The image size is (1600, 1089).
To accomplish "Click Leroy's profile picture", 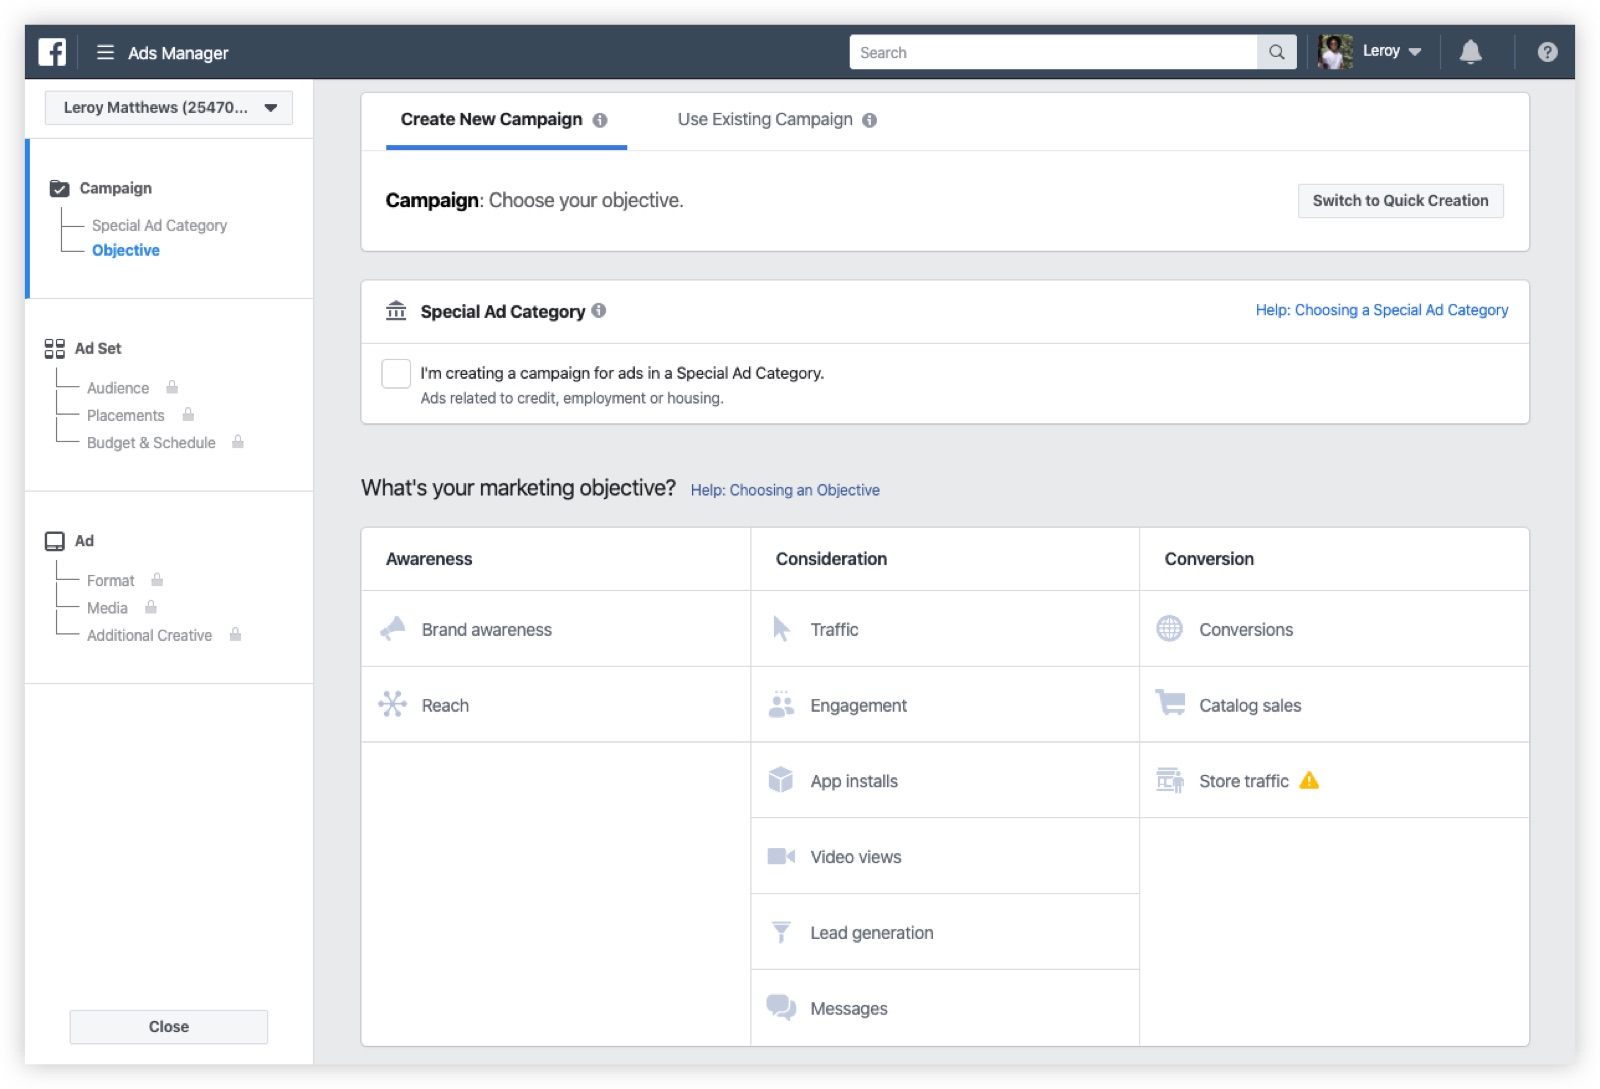I will [x=1335, y=52].
